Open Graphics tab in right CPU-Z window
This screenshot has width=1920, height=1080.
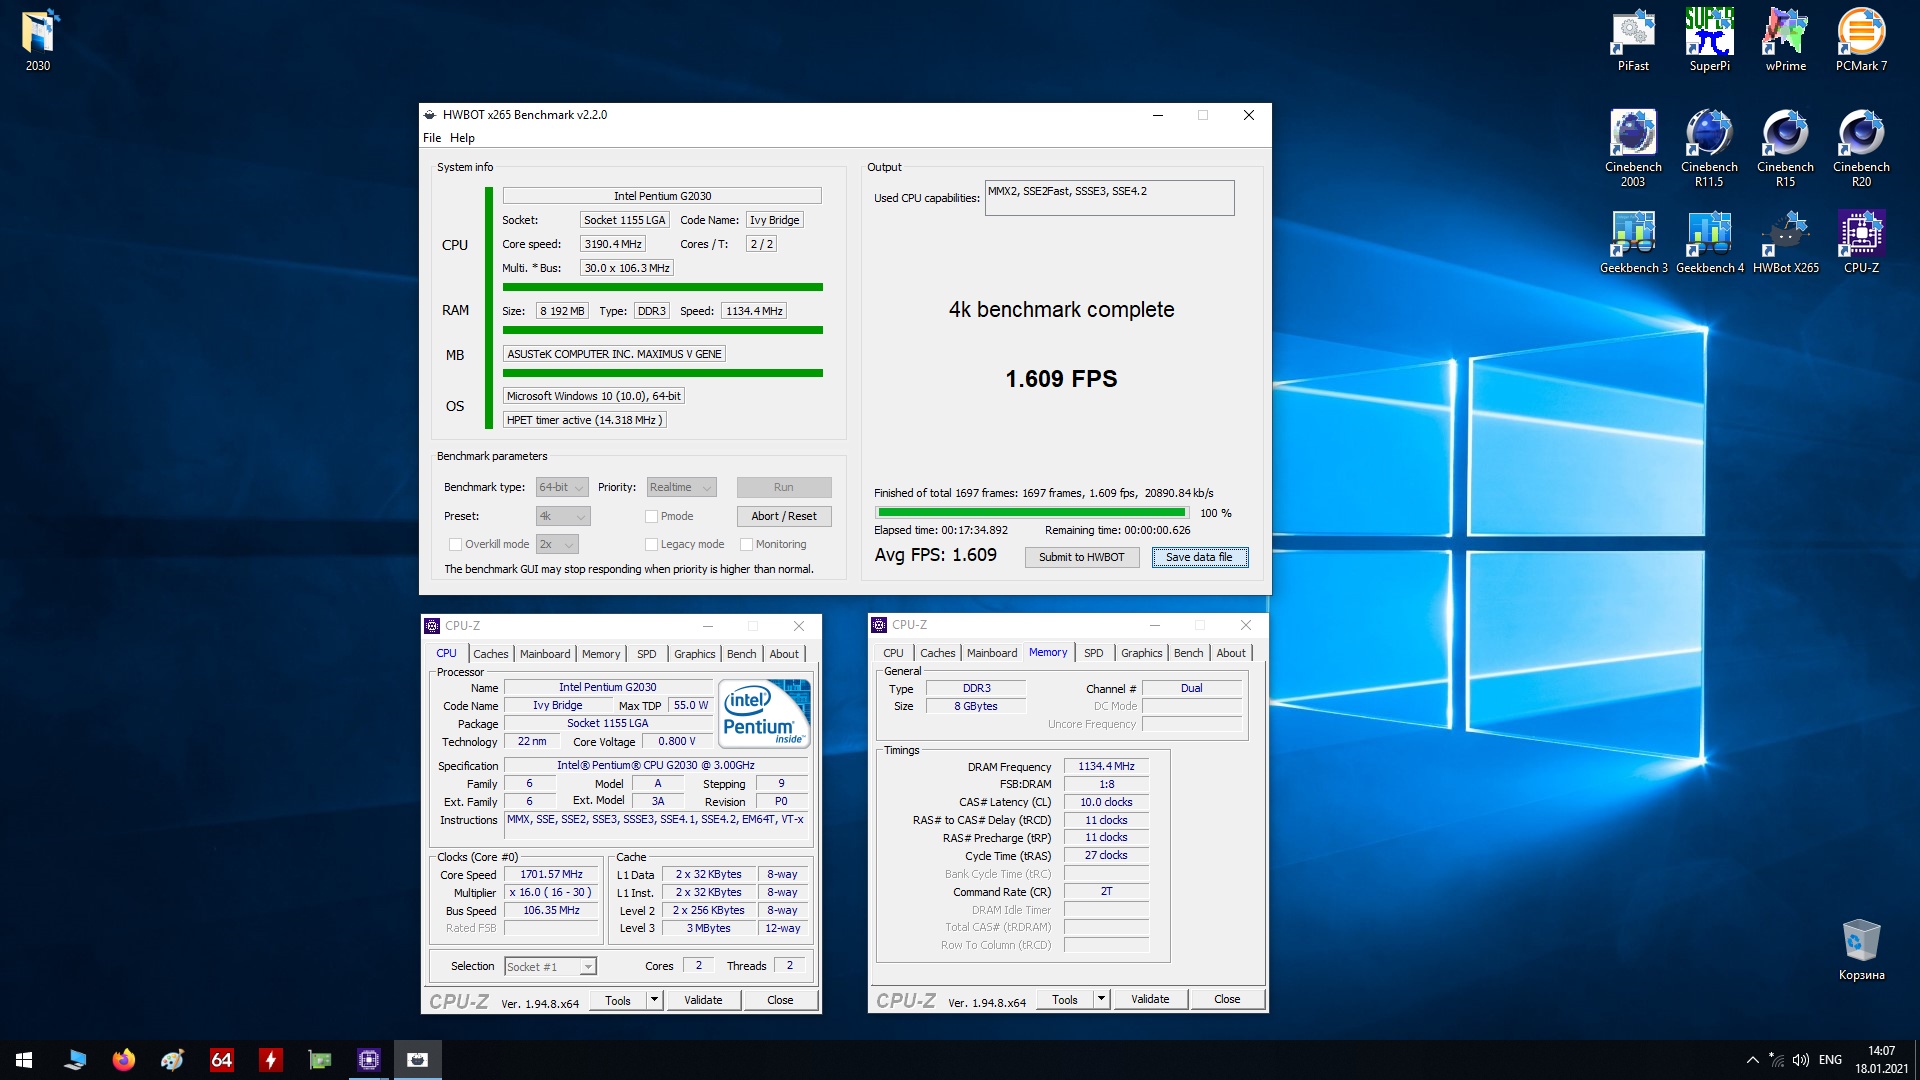coord(1141,653)
